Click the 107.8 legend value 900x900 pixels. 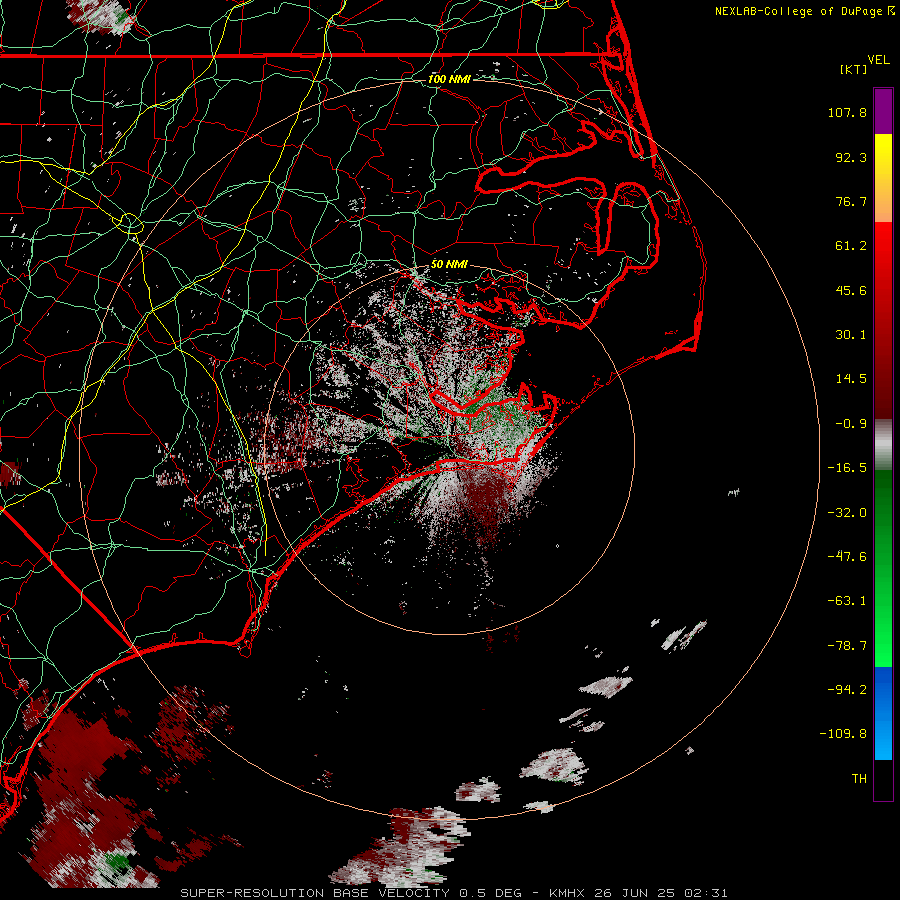[847, 112]
